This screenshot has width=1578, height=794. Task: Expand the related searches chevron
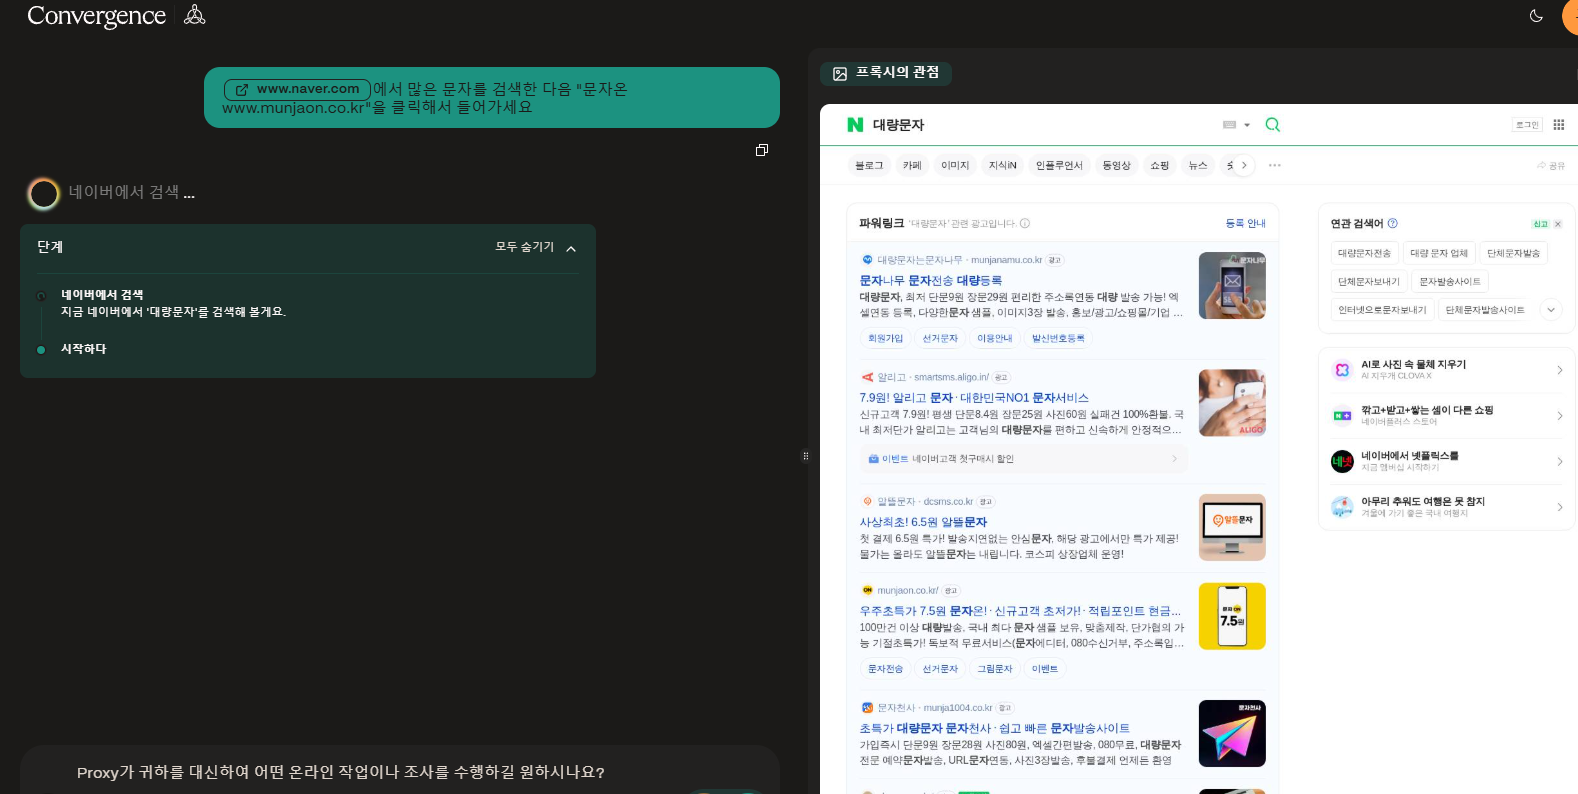point(1550,309)
